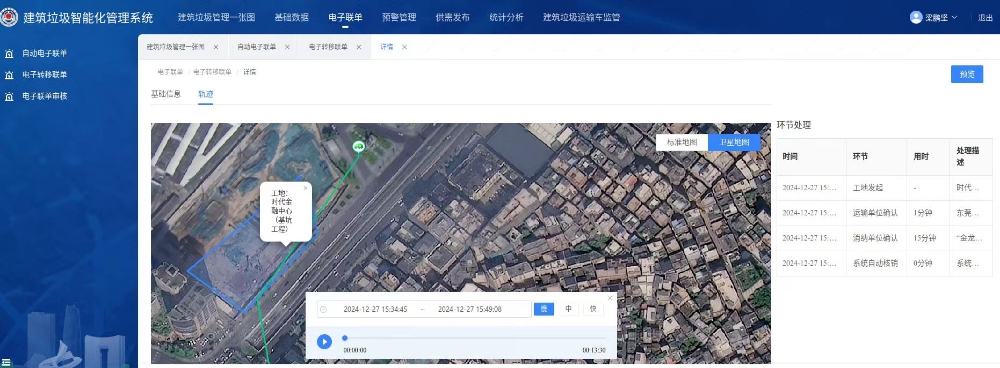This screenshot has height=368, width=1000.
Task: Click the blue 预览 button
Action: coord(967,74)
